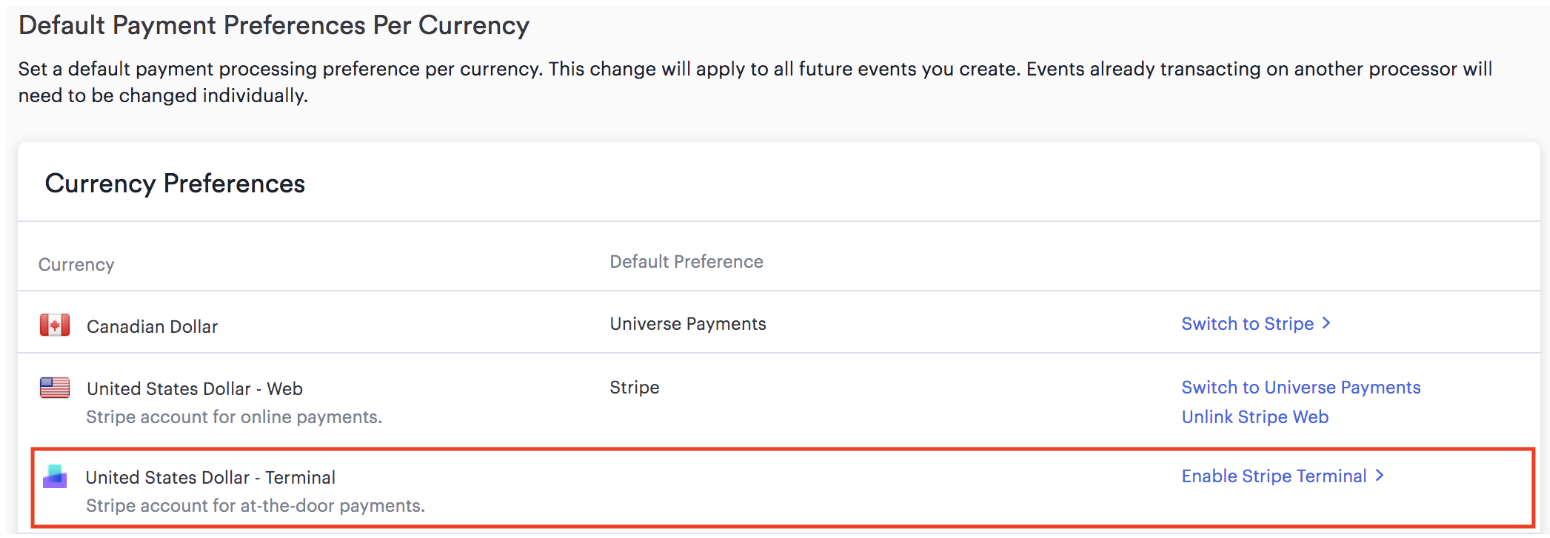Click the chevron after Enable Stripe Terminal
Image resolution: width=1550 pixels, height=538 pixels.
1379,476
